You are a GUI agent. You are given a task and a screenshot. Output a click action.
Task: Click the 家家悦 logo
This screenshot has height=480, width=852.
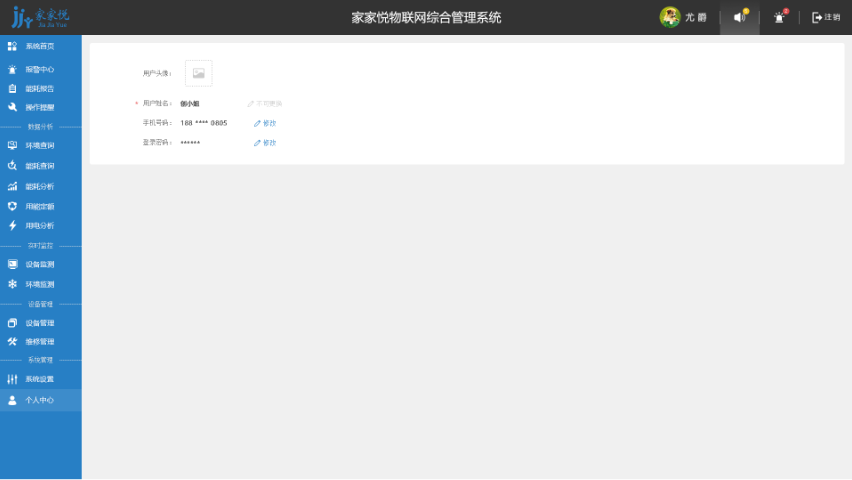point(40,17)
